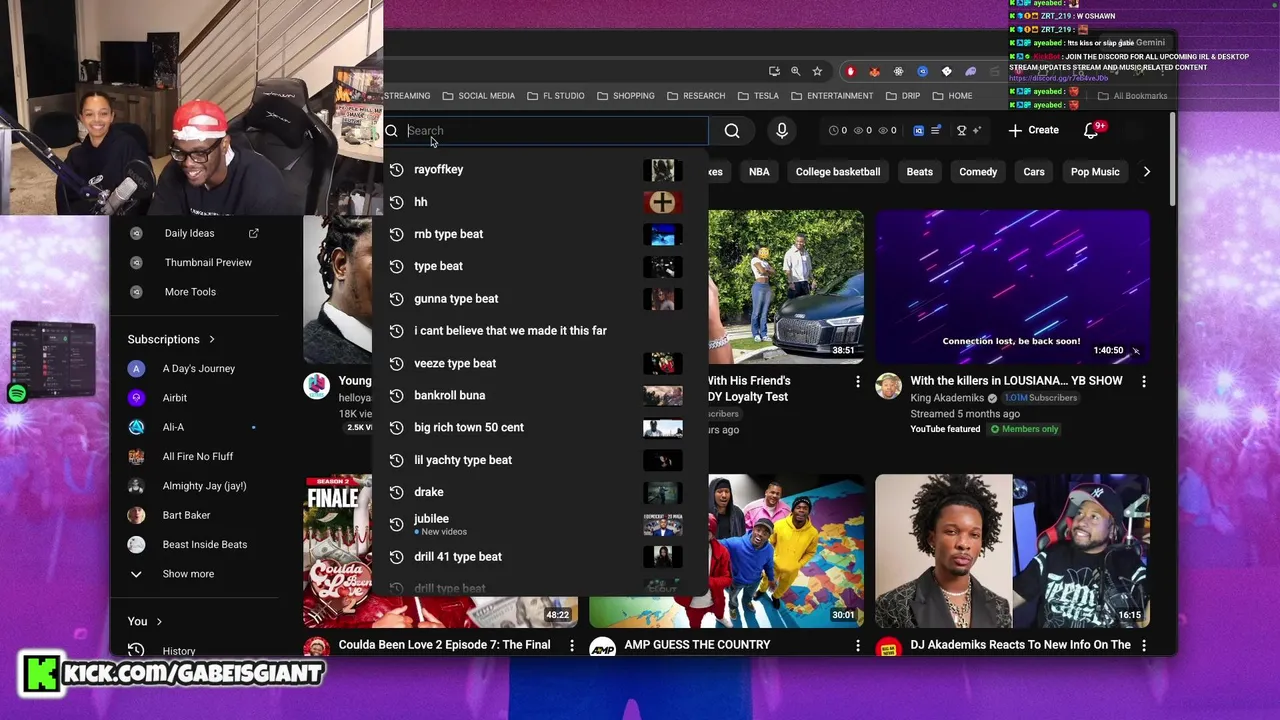Image resolution: width=1280 pixels, height=720 pixels.
Task: Open the FL STUDIO bookmarks folder
Action: [x=555, y=96]
